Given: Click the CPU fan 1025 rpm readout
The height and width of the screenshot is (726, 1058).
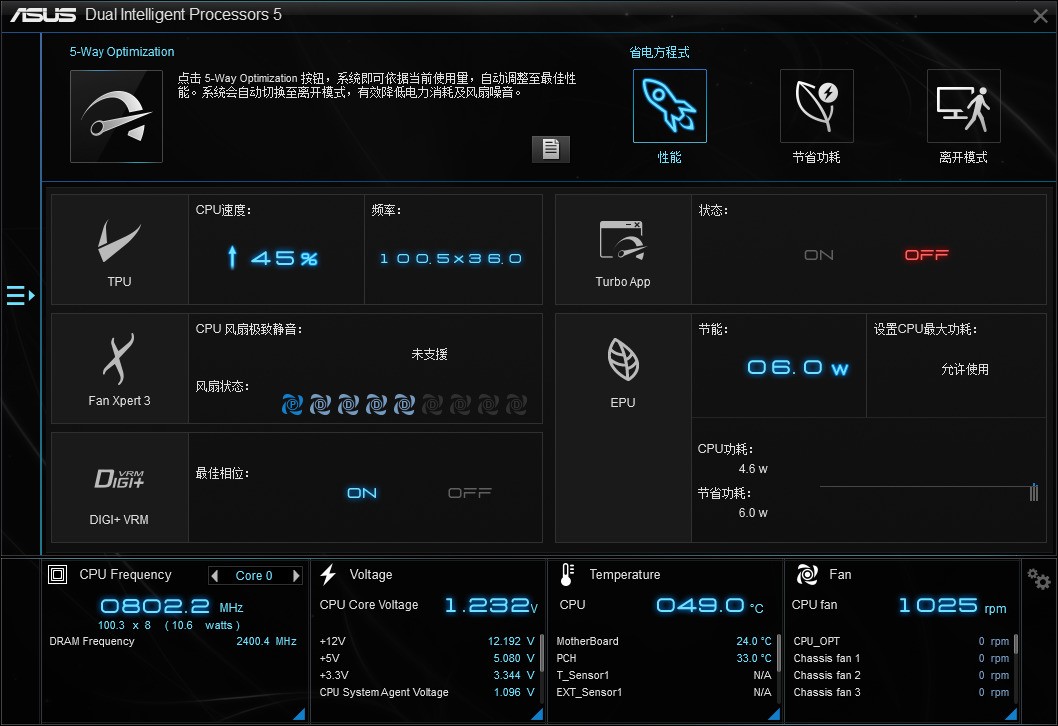Looking at the screenshot, I should (x=952, y=605).
